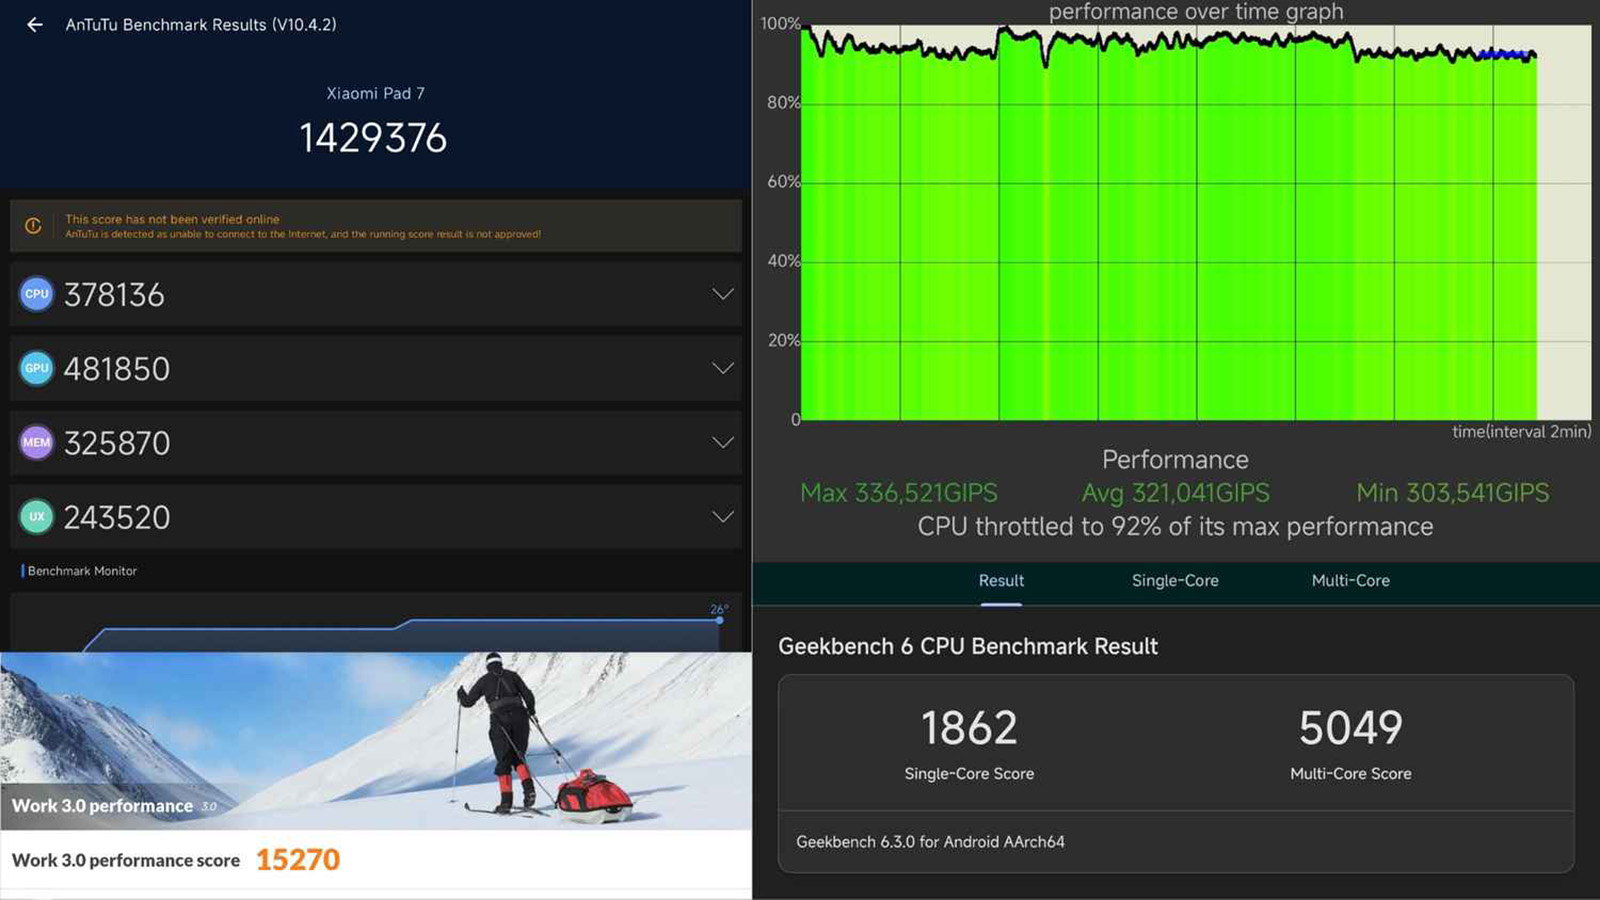Click the Performance heading below the graph
The width and height of the screenshot is (1600, 900).
coord(1175,460)
